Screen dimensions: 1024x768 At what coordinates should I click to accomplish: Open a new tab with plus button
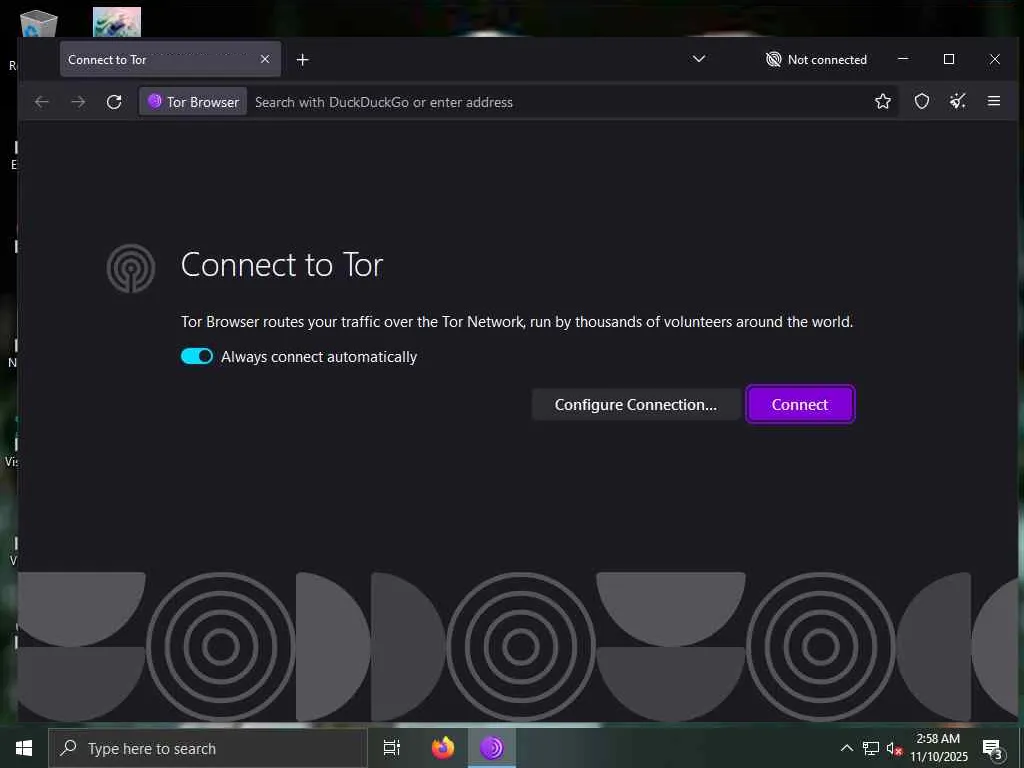pyautogui.click(x=302, y=60)
